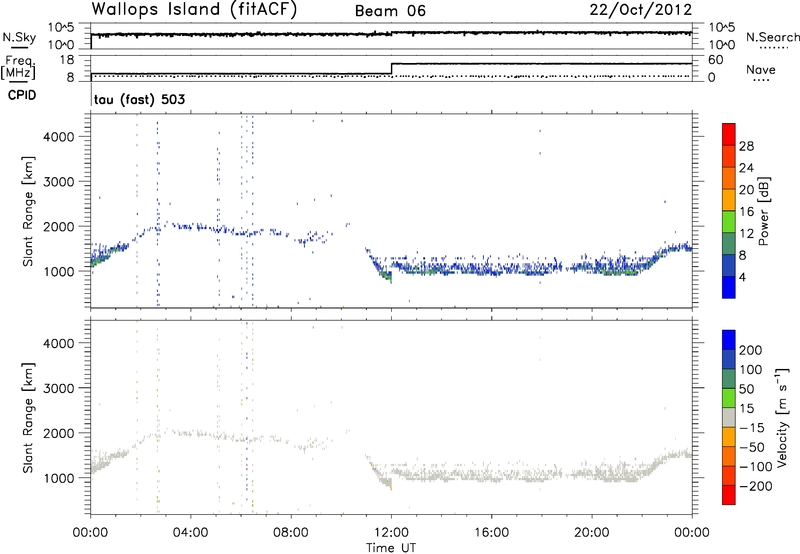Select the "N.Sky" legend label

tap(19, 37)
